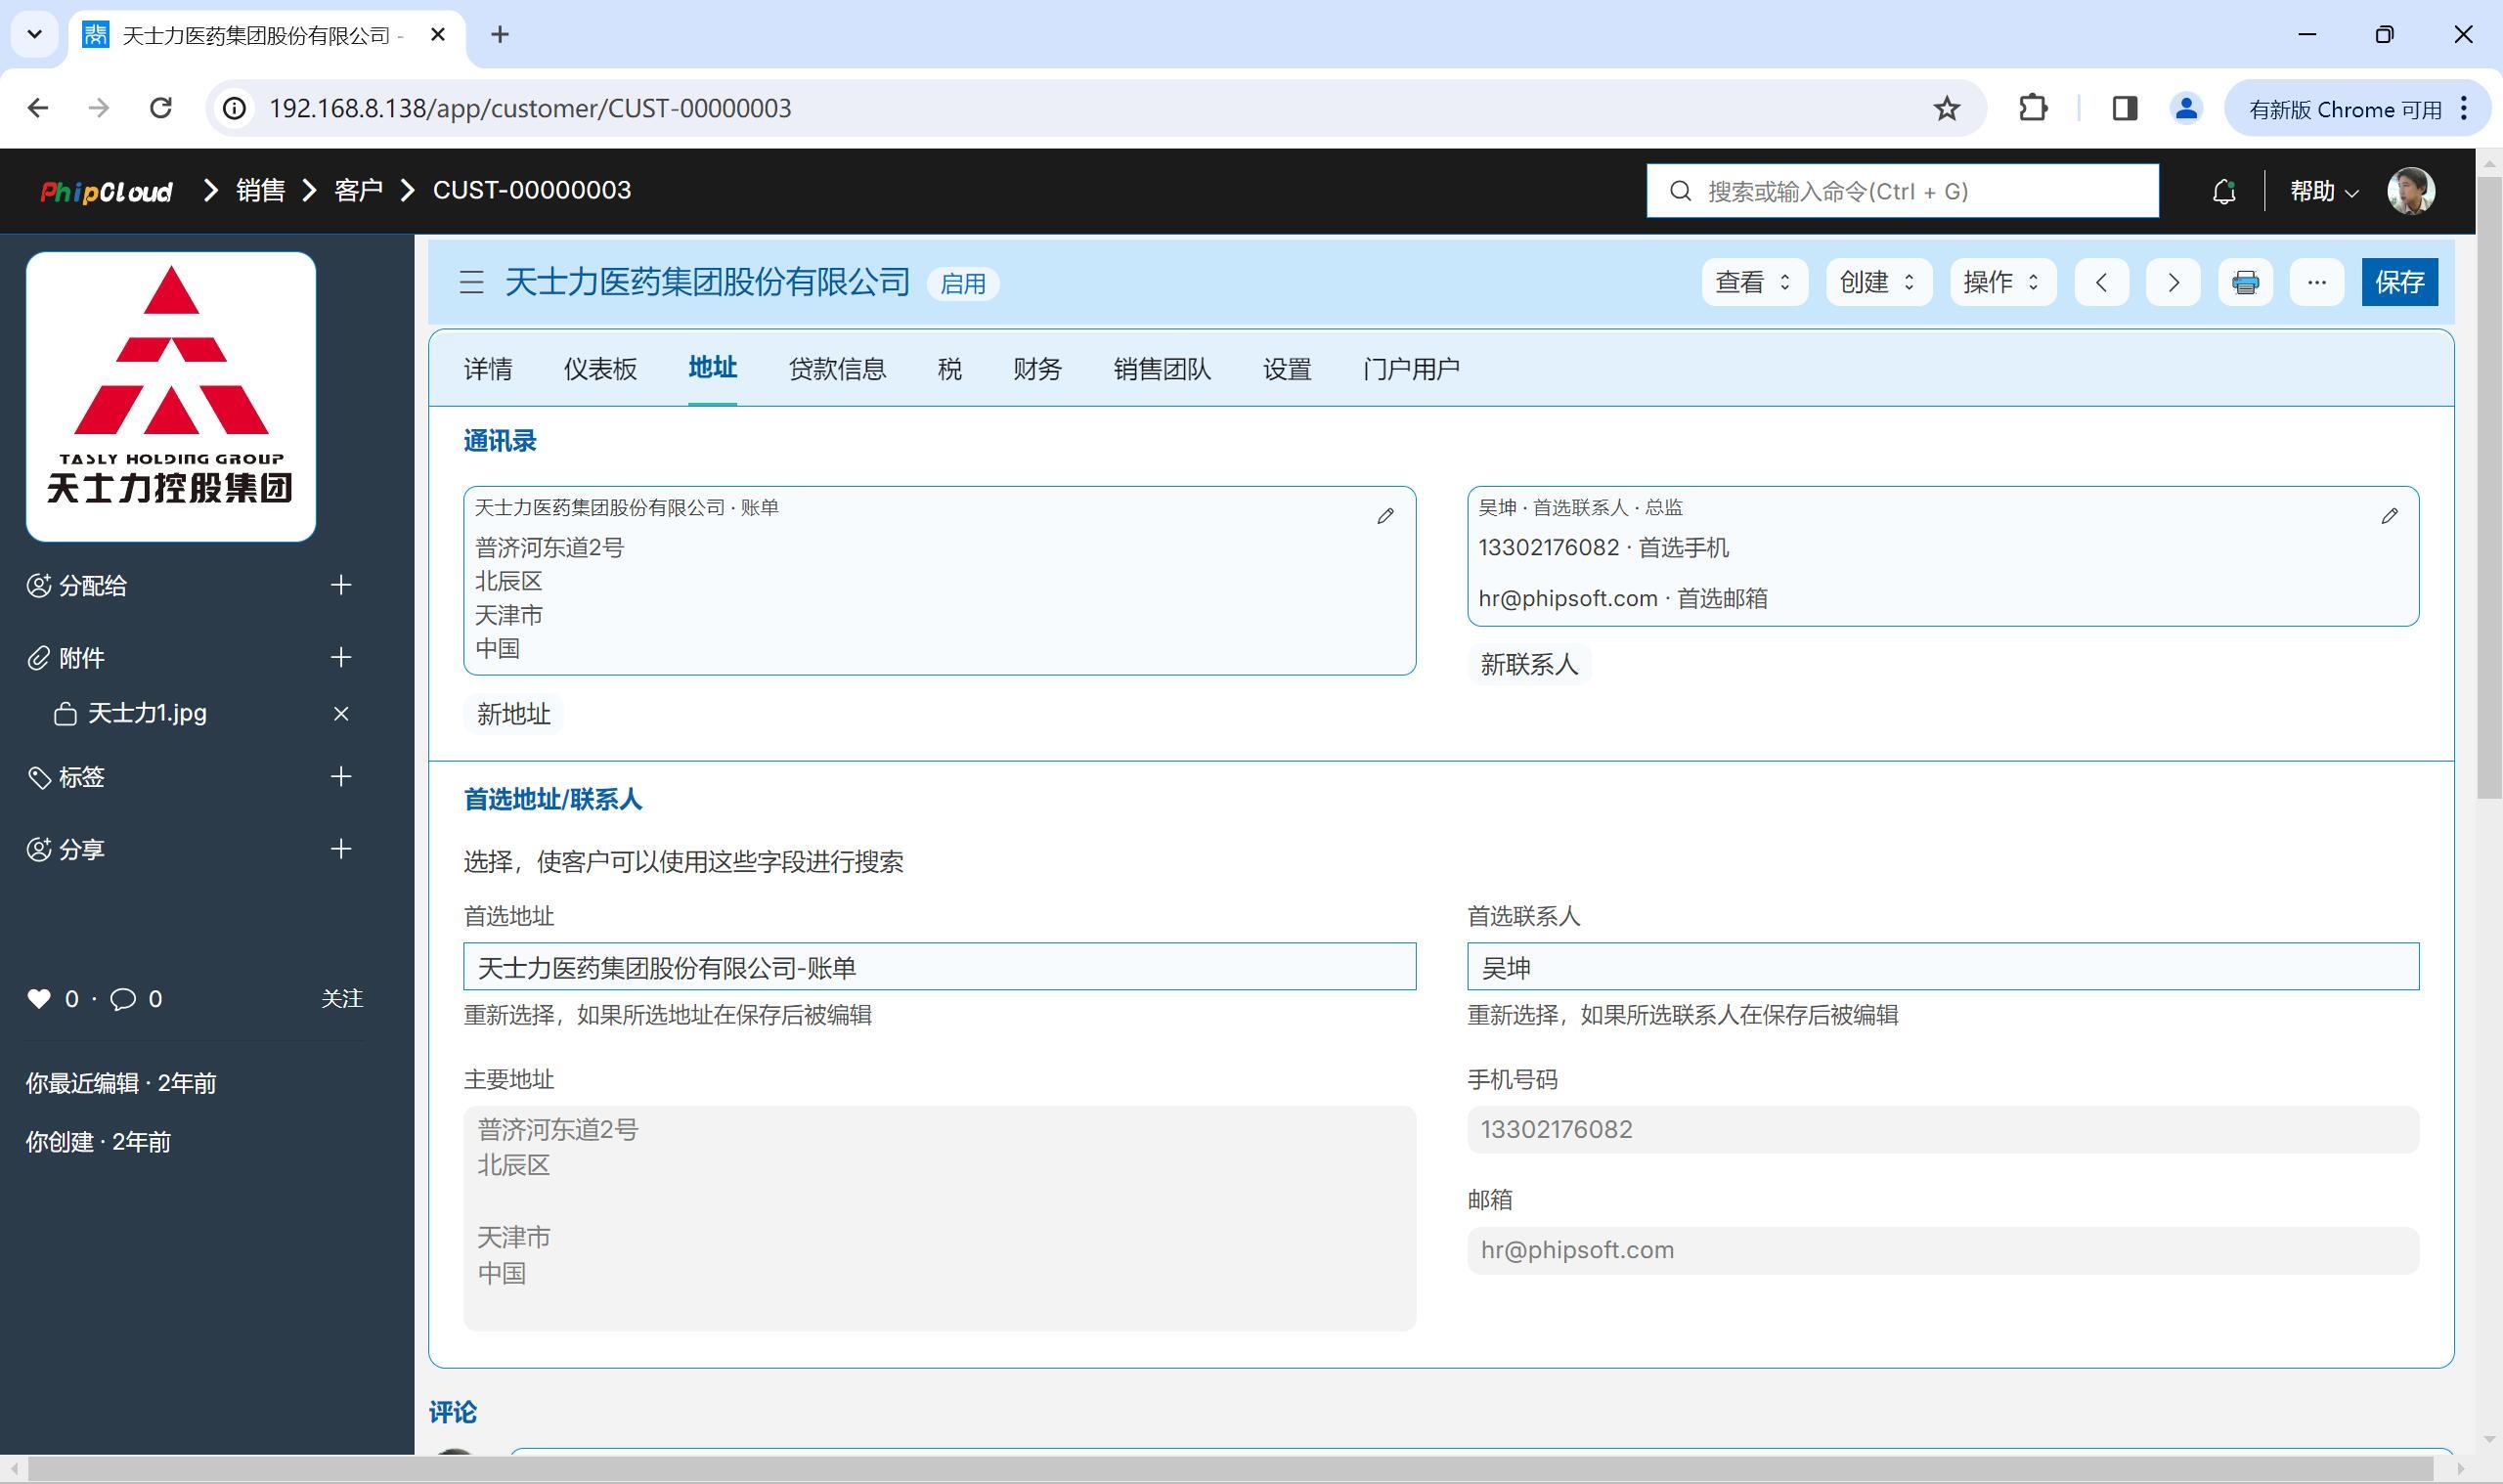Navigate to 销售 breadcrumb
Image resolution: width=2503 pixels, height=1484 pixels.
[x=261, y=191]
